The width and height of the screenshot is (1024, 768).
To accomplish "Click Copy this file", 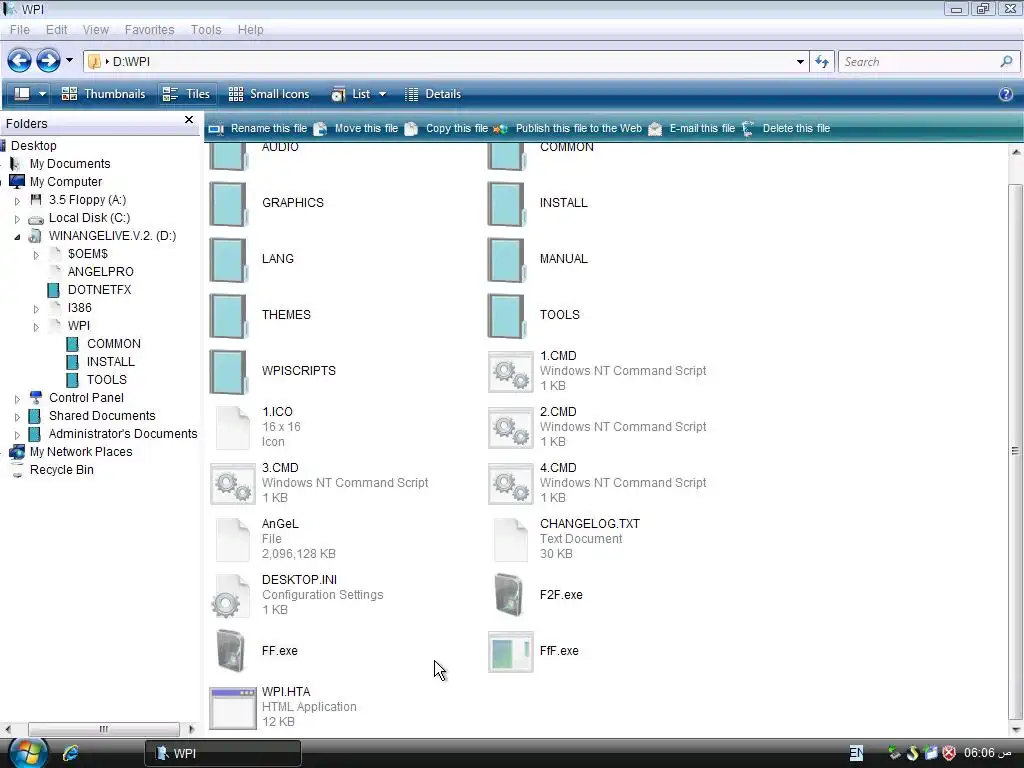I will tap(447, 129).
